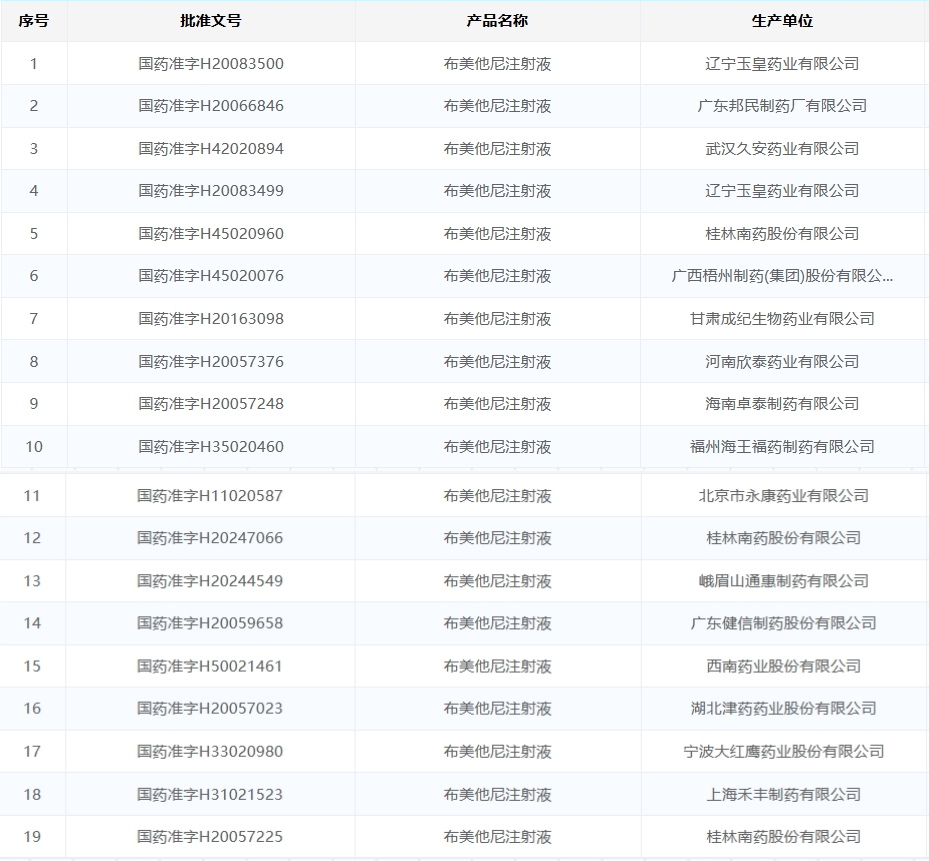
Task: Select approval number 国药准字H33020980
Action: [210, 751]
